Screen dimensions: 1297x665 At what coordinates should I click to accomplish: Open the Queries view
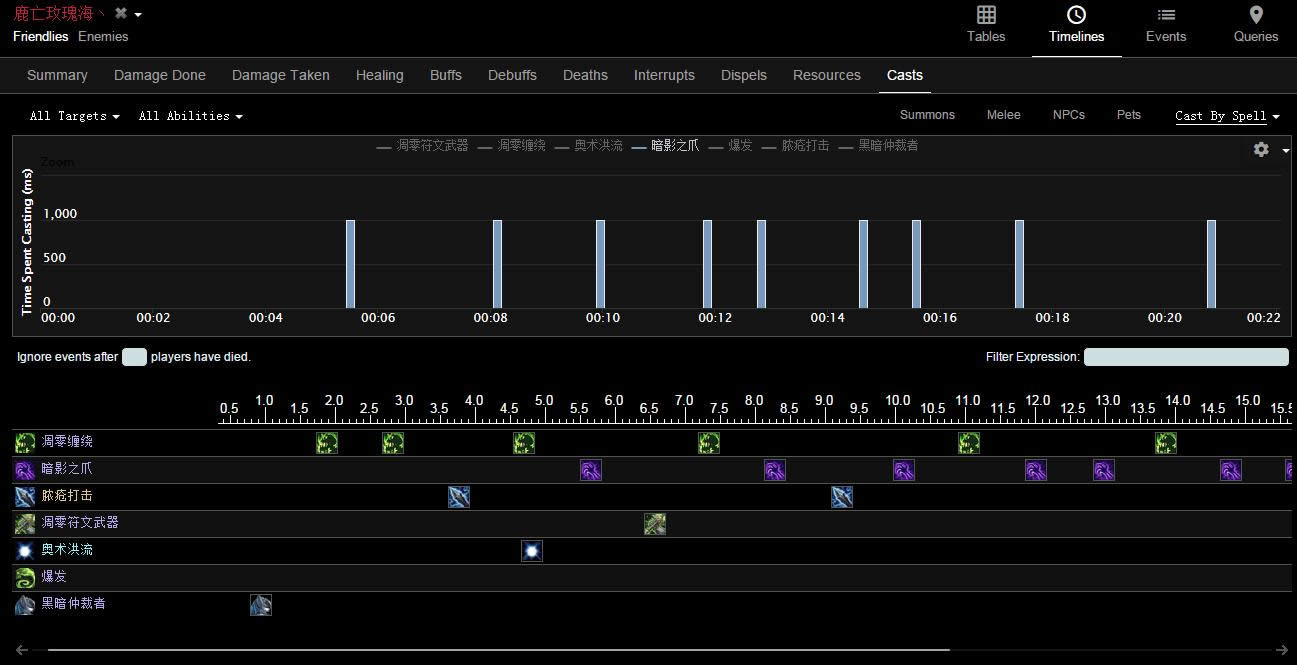tap(1255, 25)
